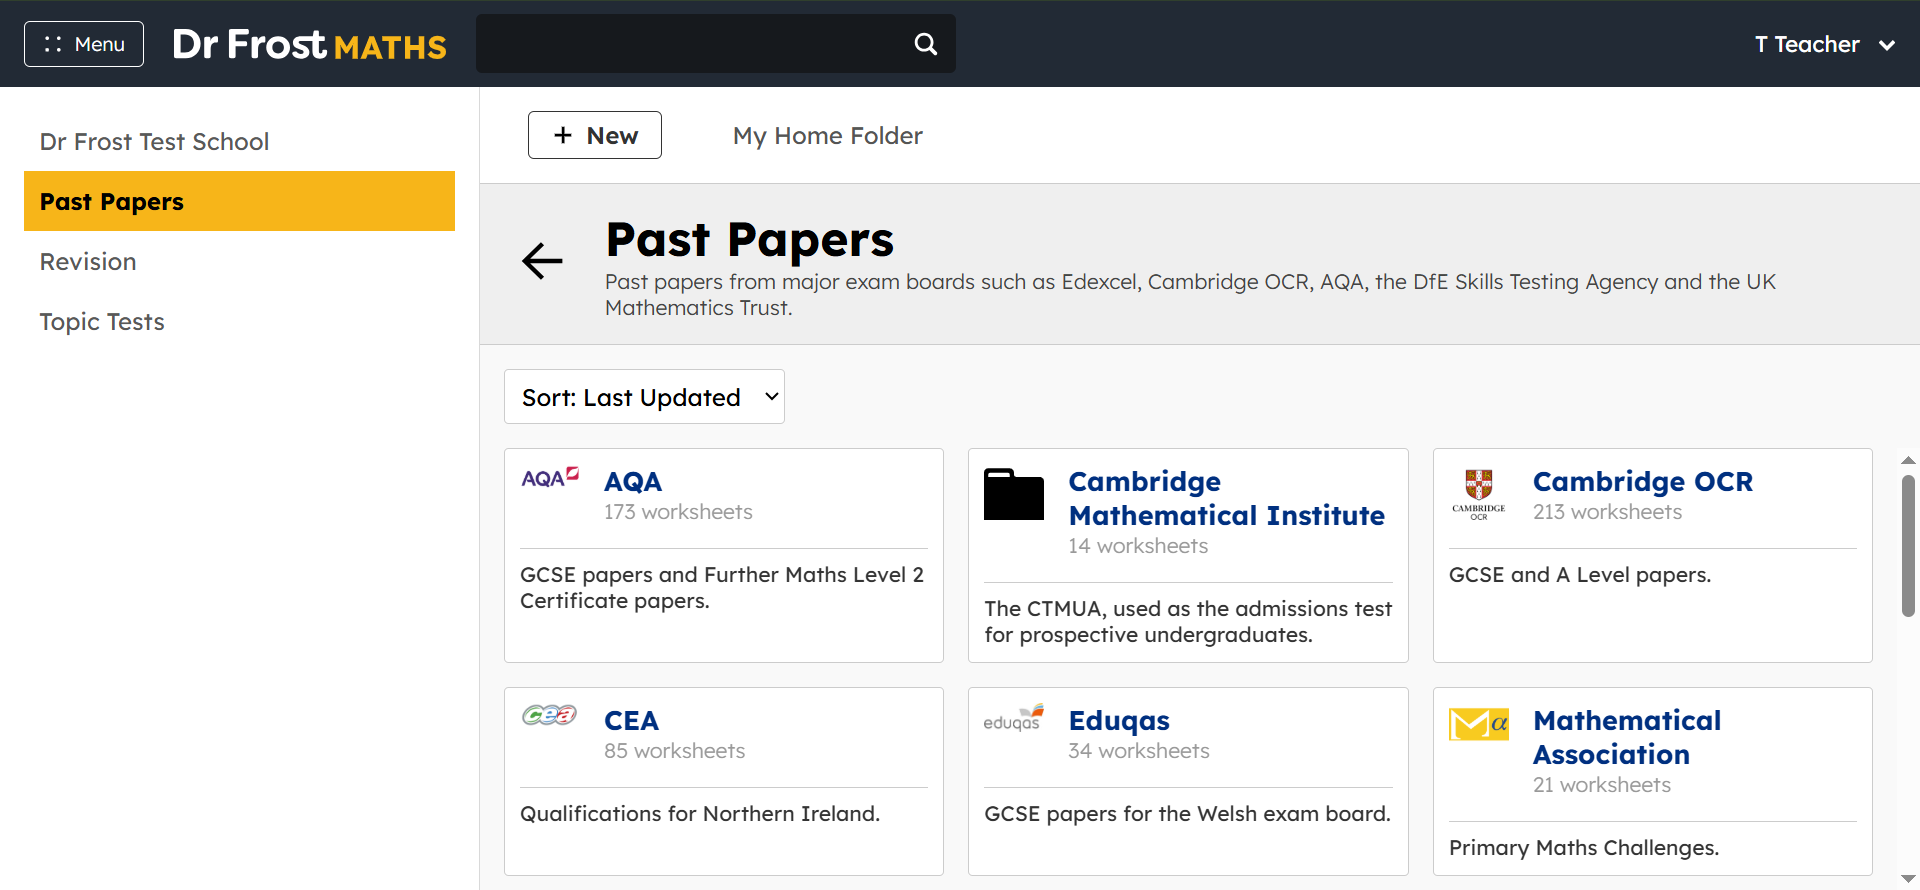
Task: Click the '173 worksheets' text
Action: [x=678, y=512]
